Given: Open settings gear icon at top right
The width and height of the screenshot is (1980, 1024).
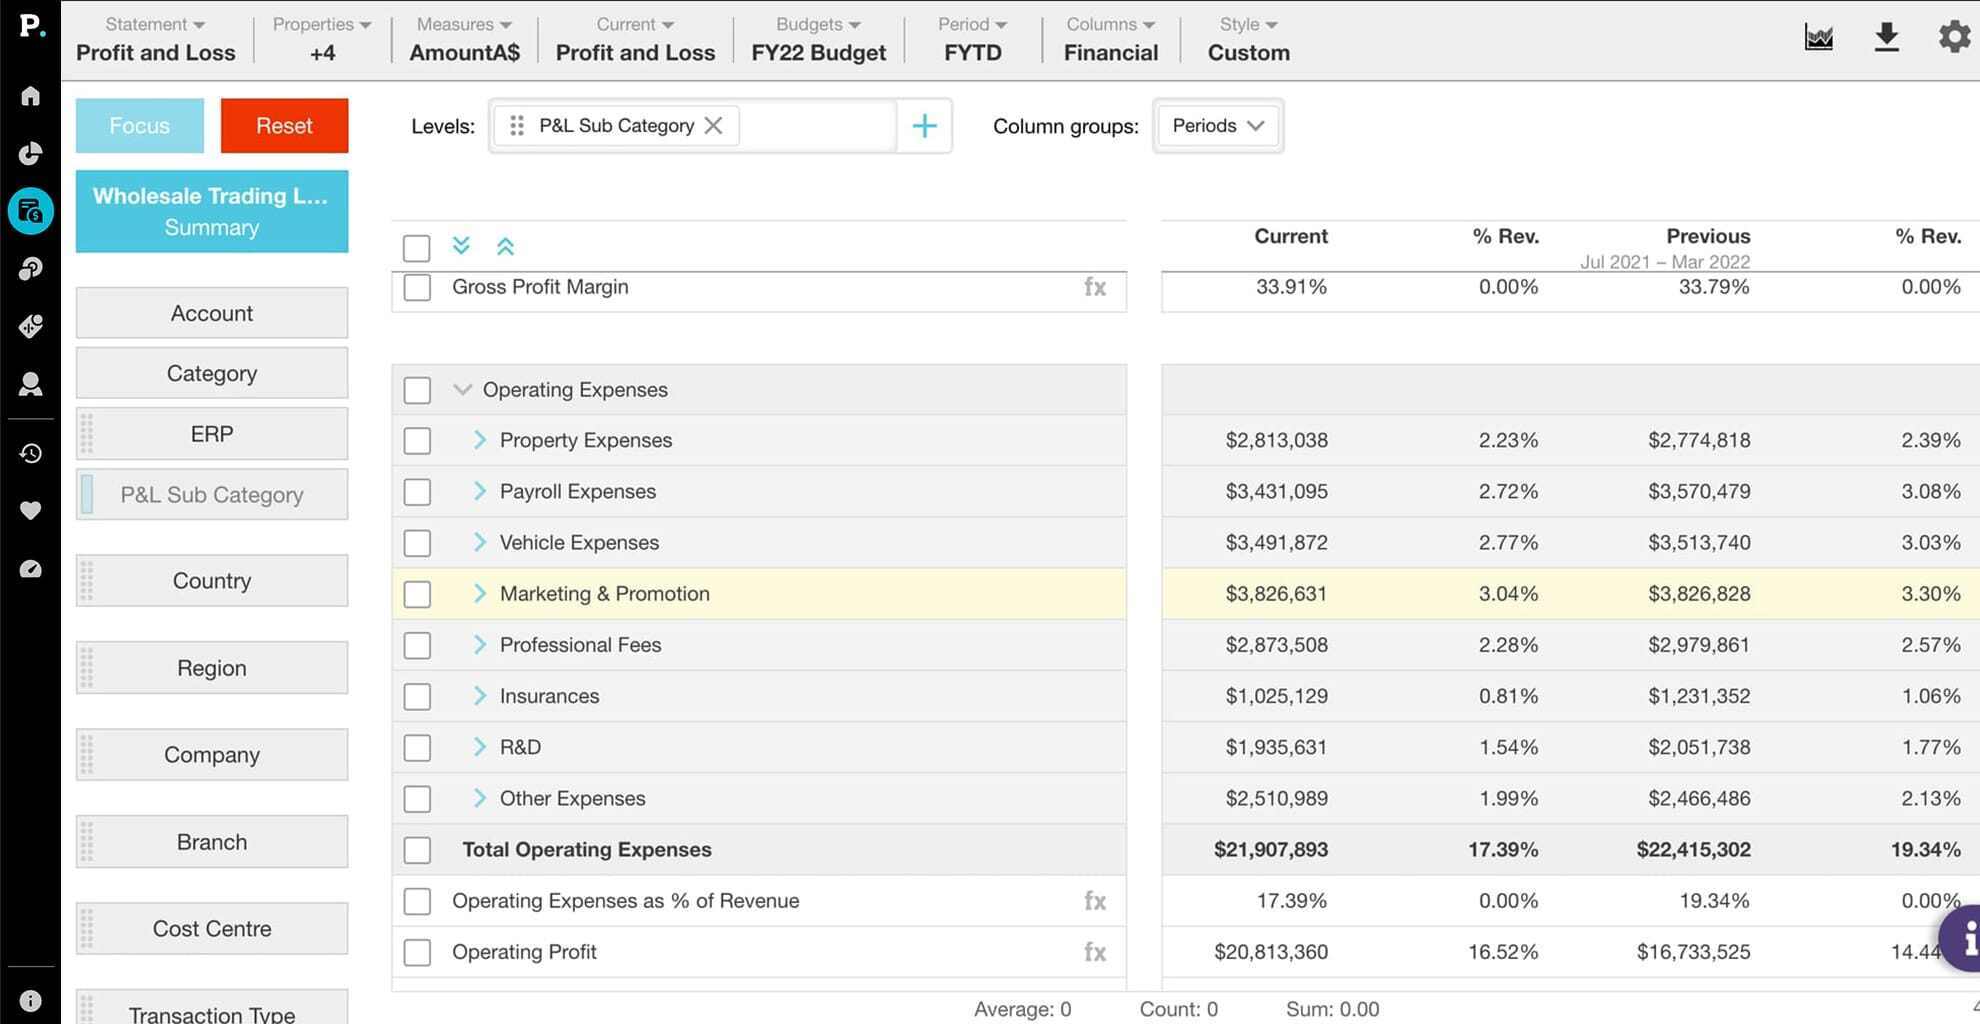Looking at the screenshot, I should click(1953, 38).
